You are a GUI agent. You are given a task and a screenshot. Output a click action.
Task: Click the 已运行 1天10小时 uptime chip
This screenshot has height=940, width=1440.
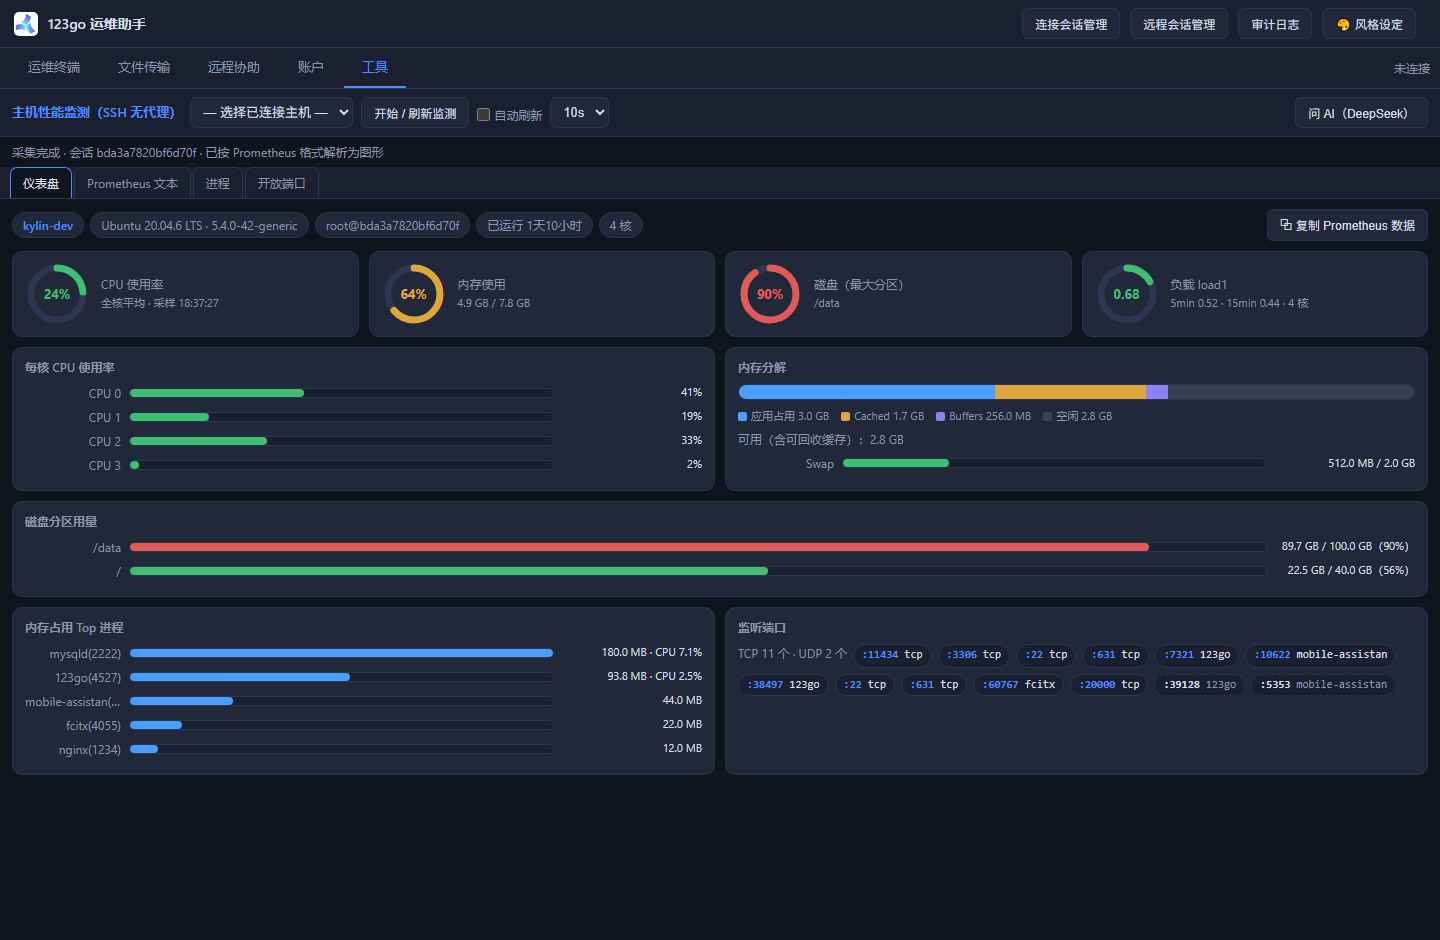coord(534,226)
